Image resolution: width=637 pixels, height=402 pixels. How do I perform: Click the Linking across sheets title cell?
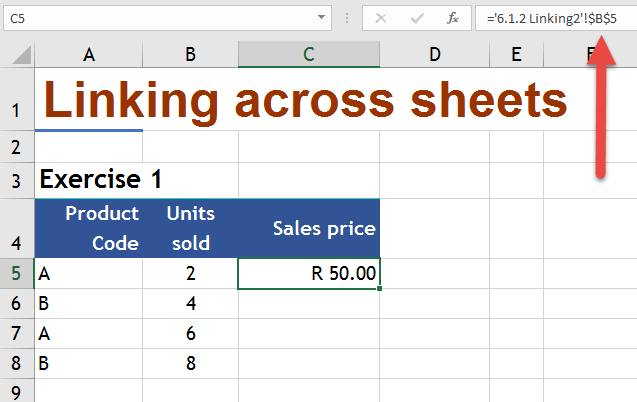tap(300, 100)
